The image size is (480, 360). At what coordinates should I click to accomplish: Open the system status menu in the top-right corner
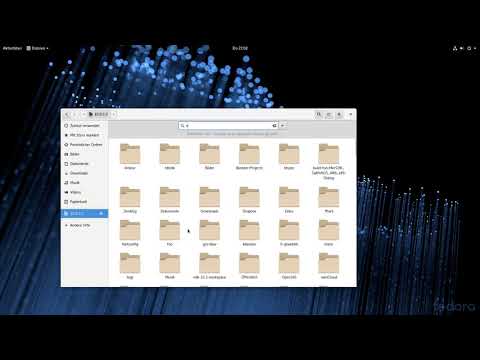tap(464, 48)
